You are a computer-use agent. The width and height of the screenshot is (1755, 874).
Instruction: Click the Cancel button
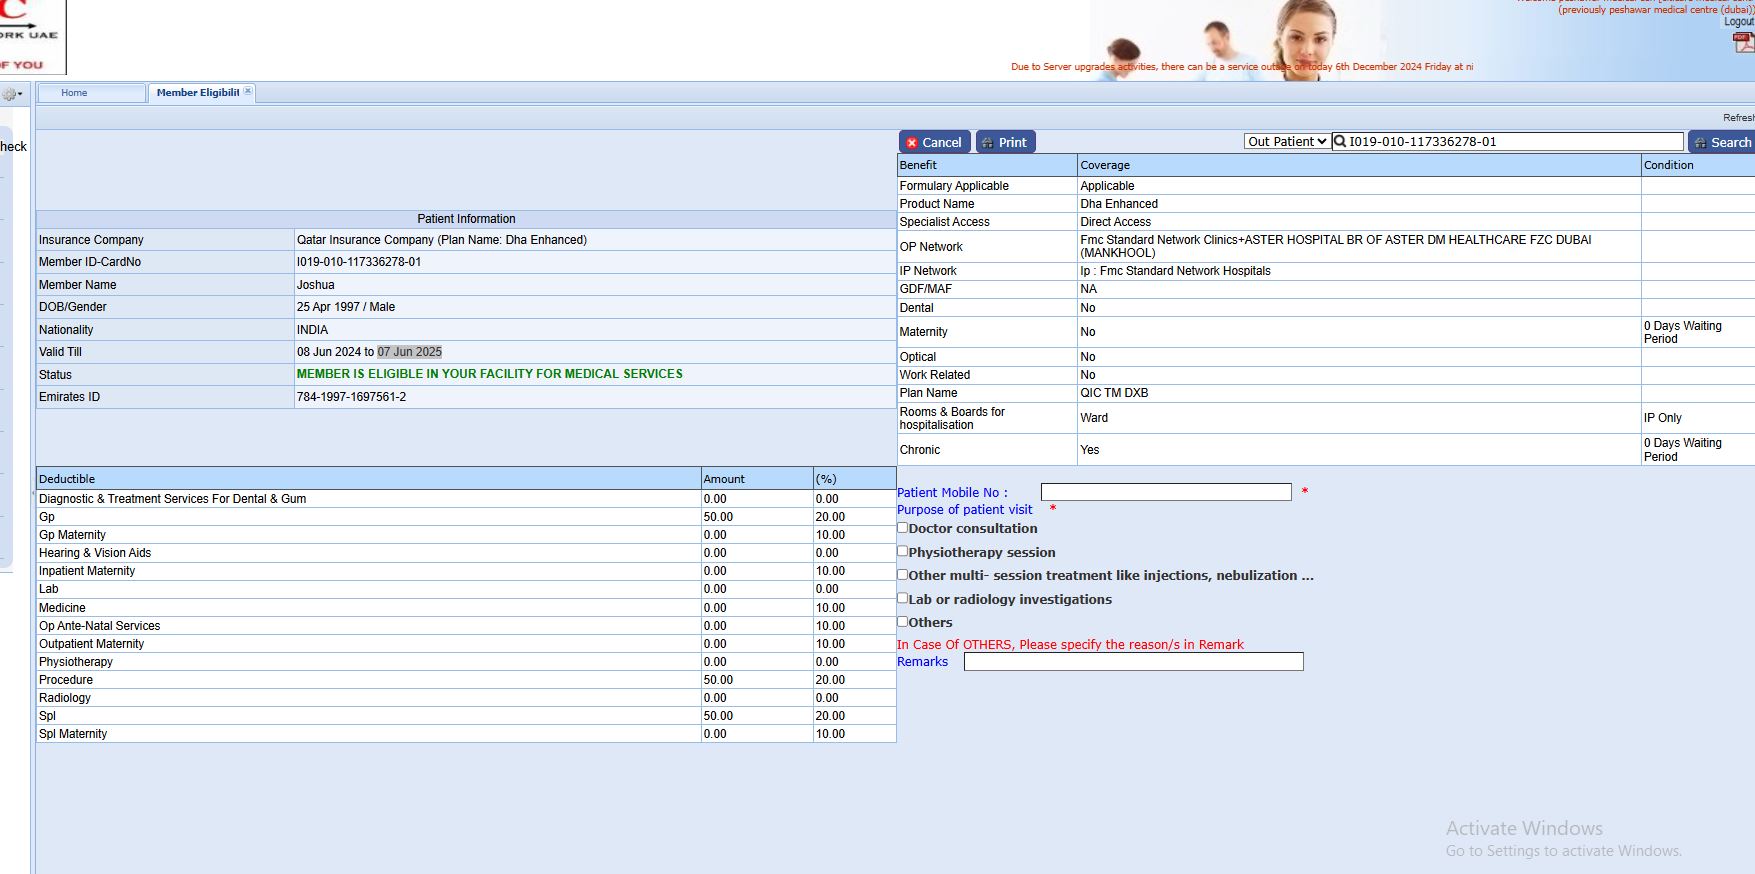[x=933, y=142]
